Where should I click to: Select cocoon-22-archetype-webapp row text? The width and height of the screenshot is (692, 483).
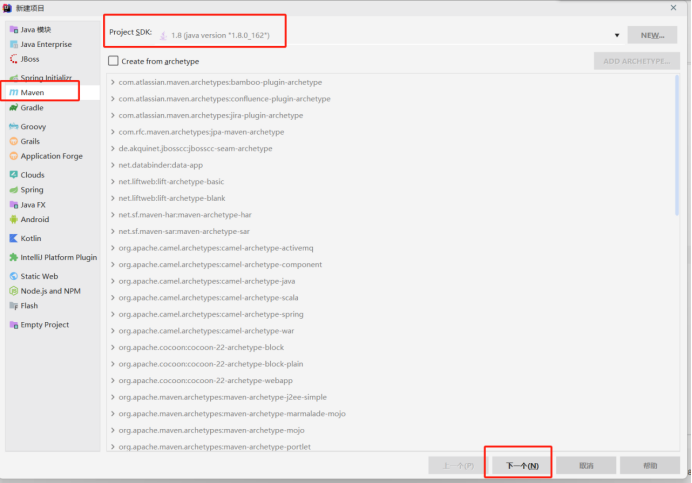click(x=205, y=381)
